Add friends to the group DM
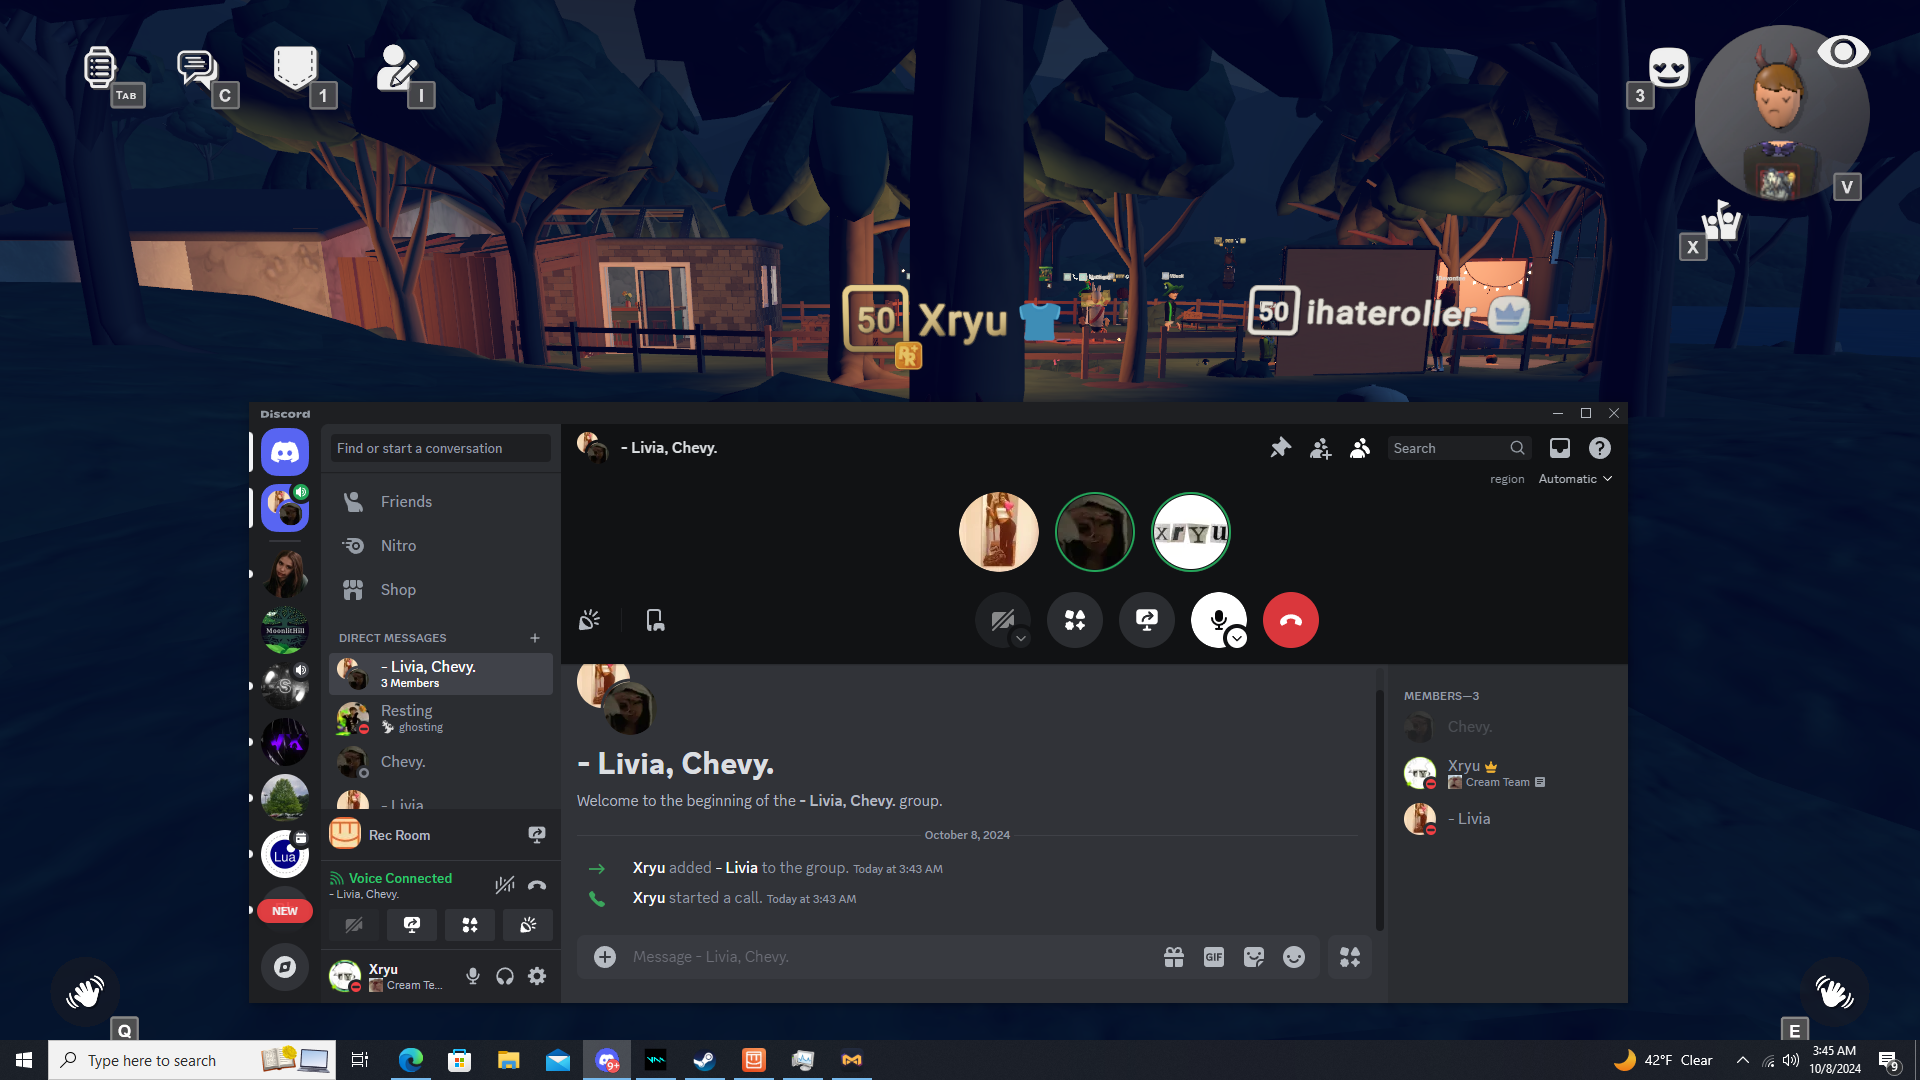The height and width of the screenshot is (1080, 1920). [x=1320, y=448]
